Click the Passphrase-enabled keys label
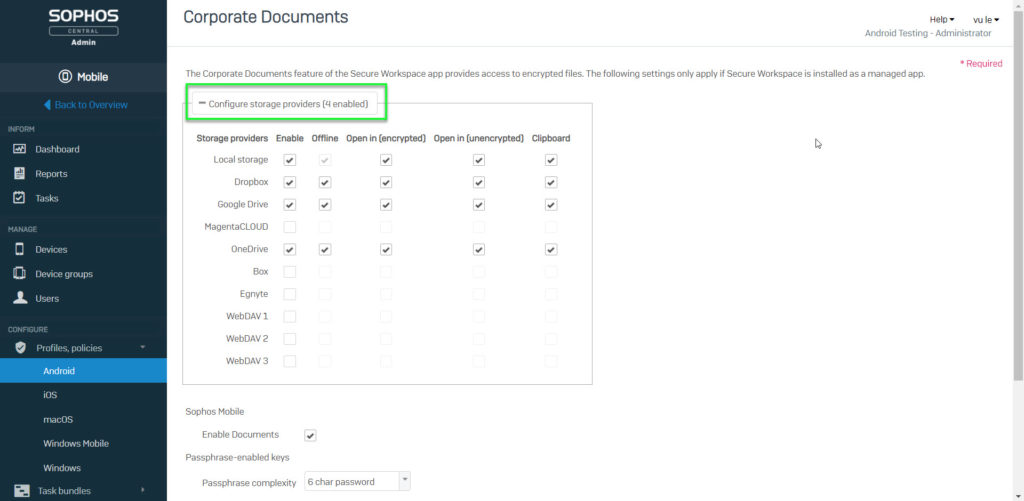This screenshot has width=1024, height=501. pos(238,457)
